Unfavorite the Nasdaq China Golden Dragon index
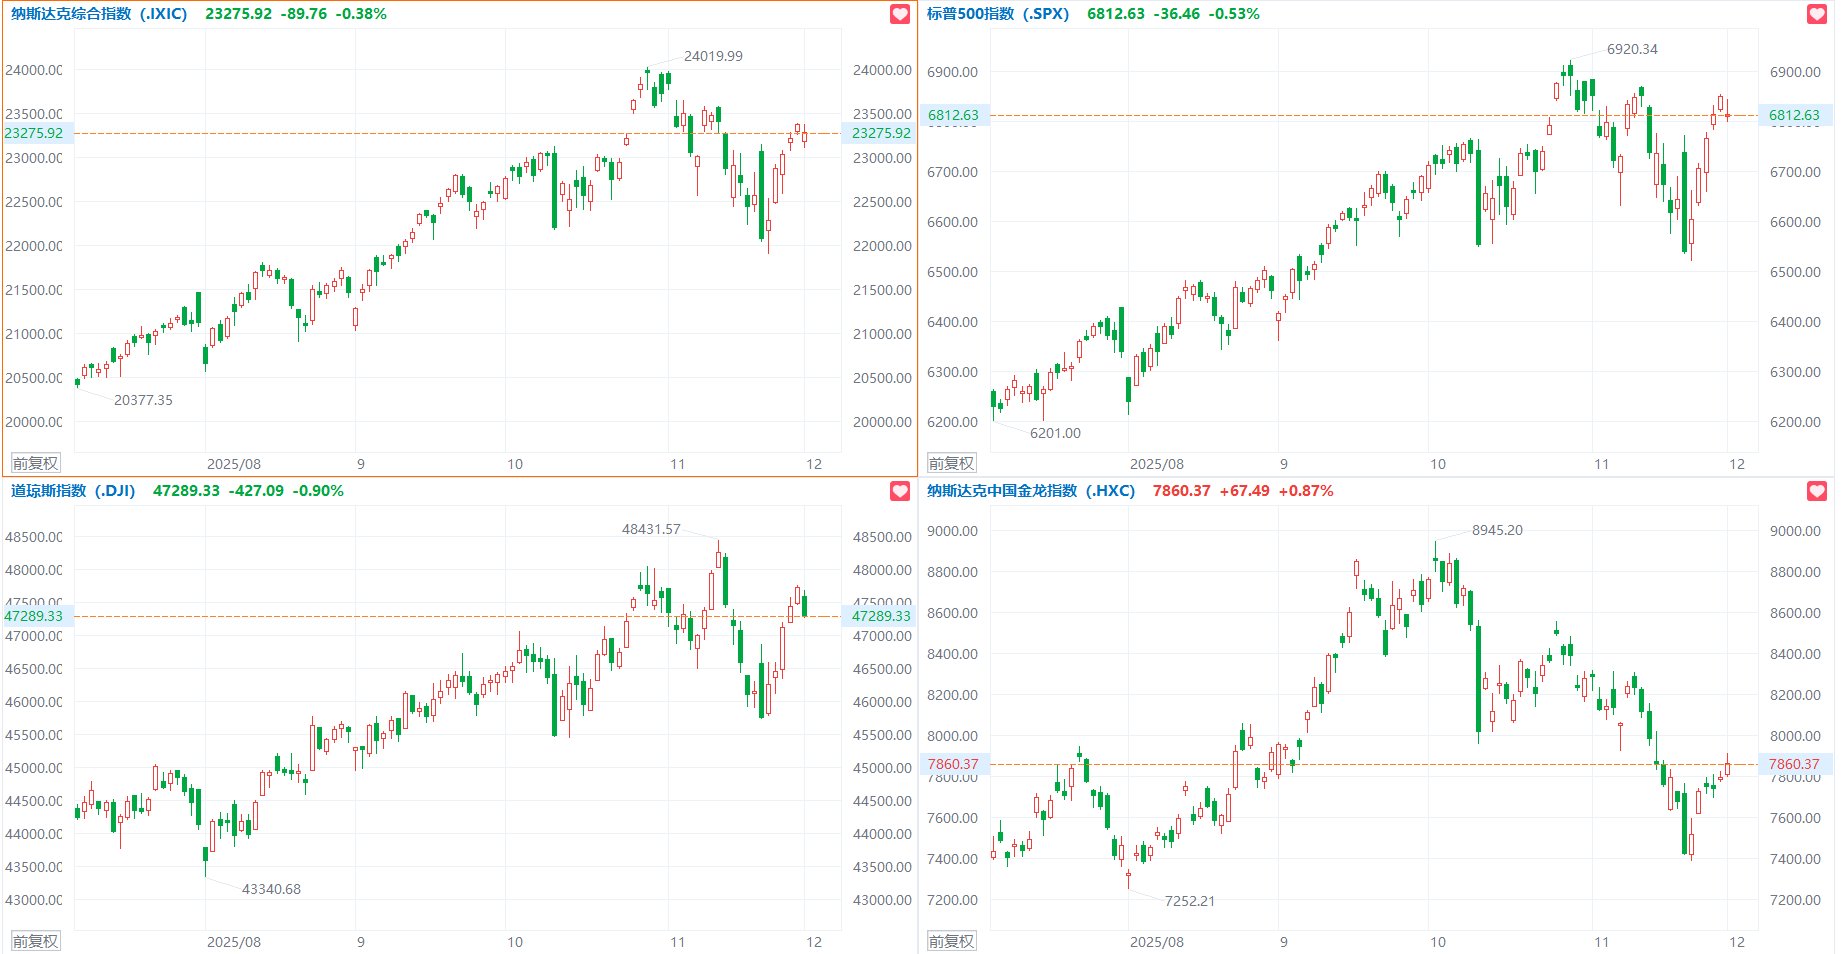1844x954 pixels. [x=1817, y=491]
